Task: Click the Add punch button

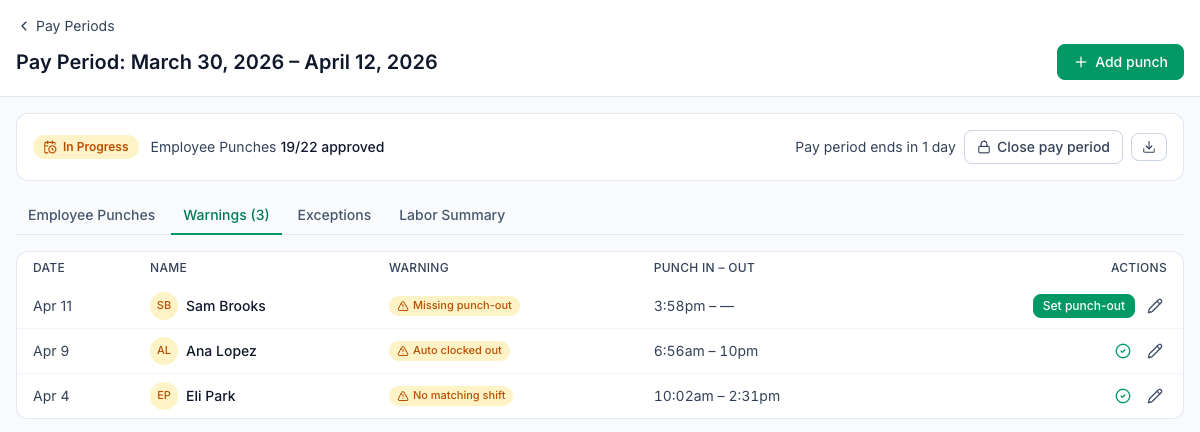Action: 1120,62
